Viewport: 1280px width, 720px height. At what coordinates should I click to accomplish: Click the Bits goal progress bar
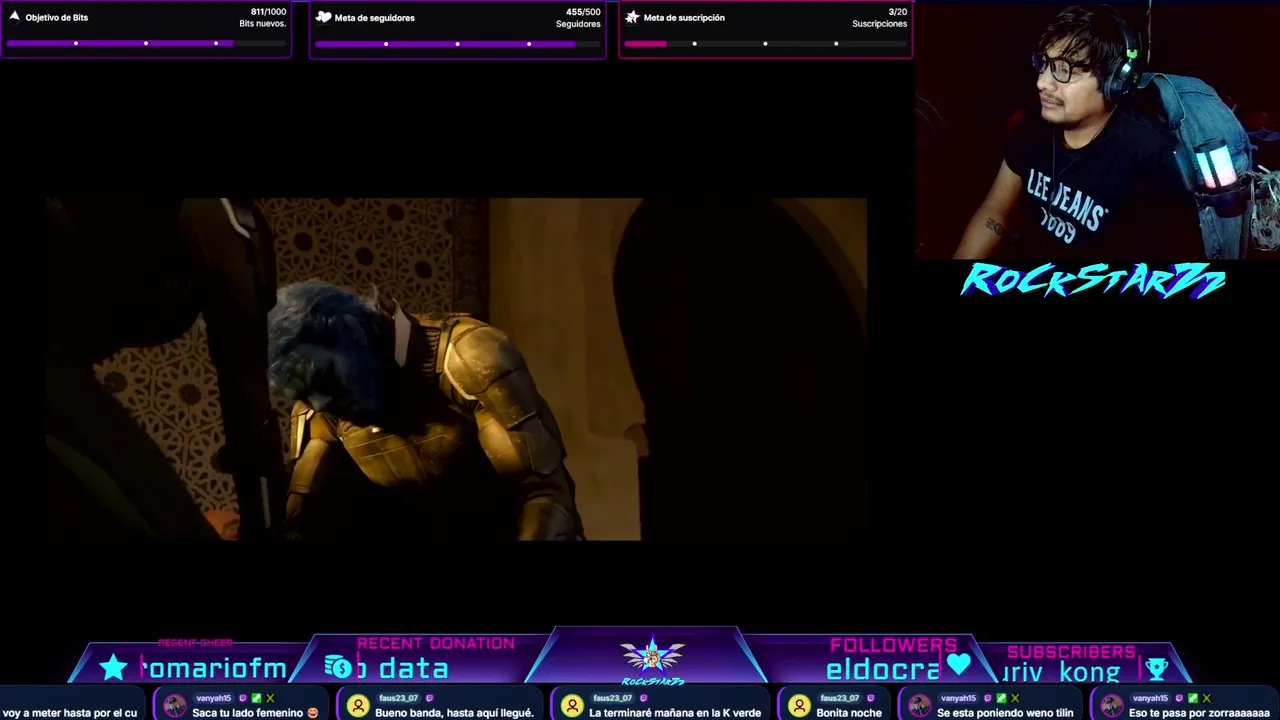[146, 43]
